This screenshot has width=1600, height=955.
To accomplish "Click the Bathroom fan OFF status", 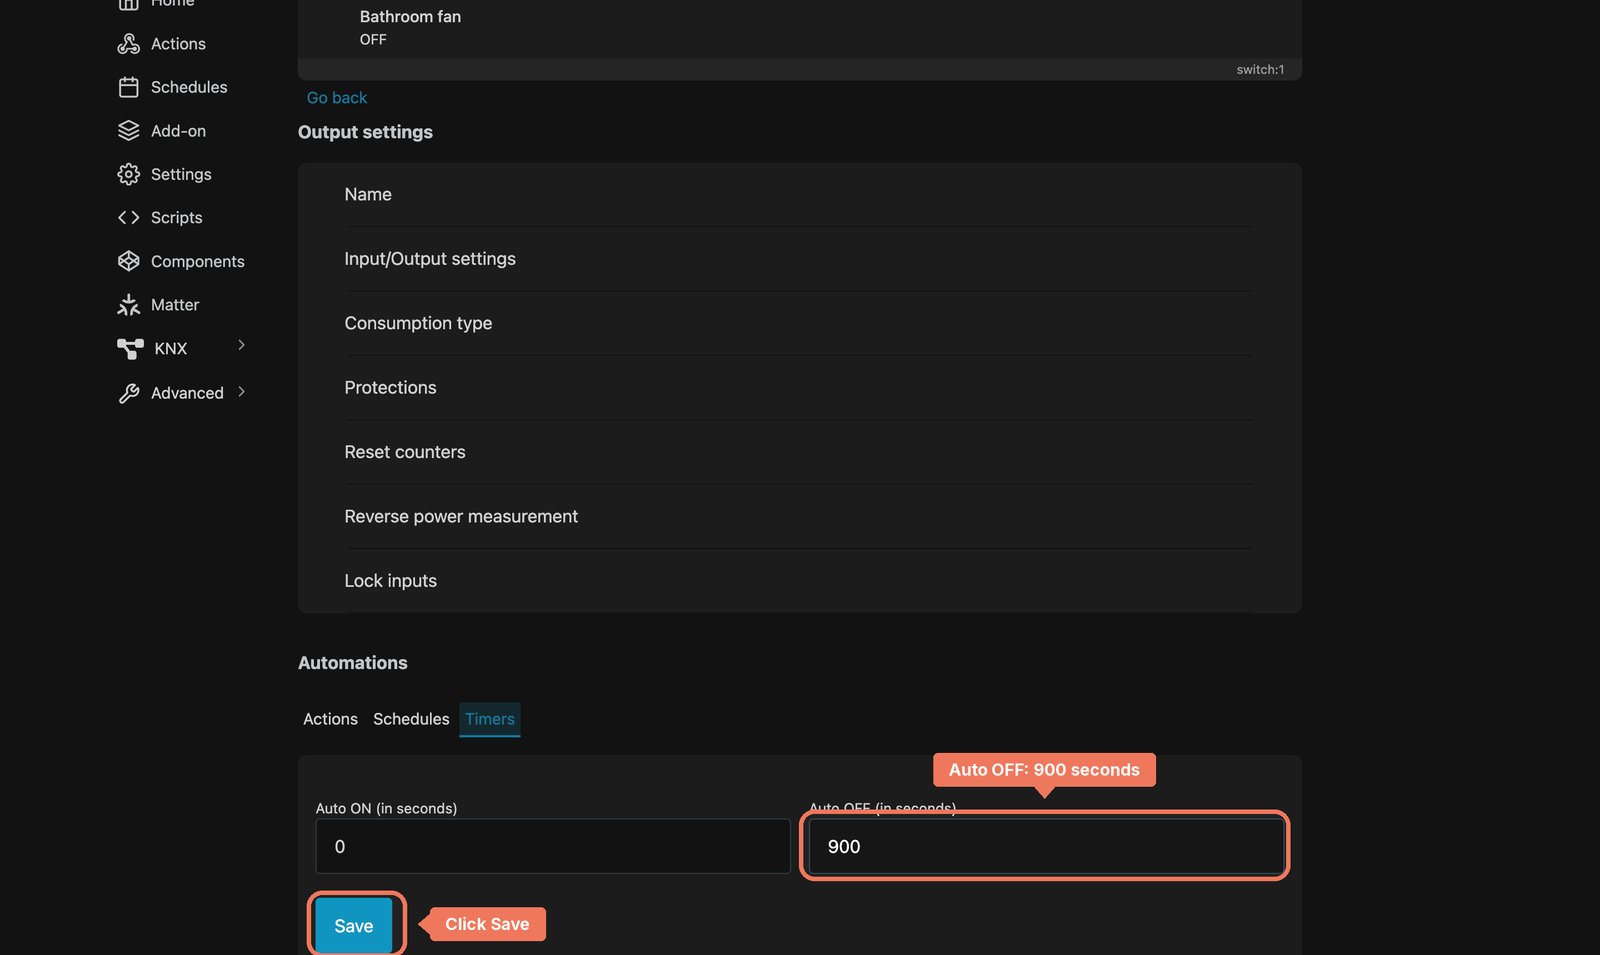I will click(x=373, y=40).
